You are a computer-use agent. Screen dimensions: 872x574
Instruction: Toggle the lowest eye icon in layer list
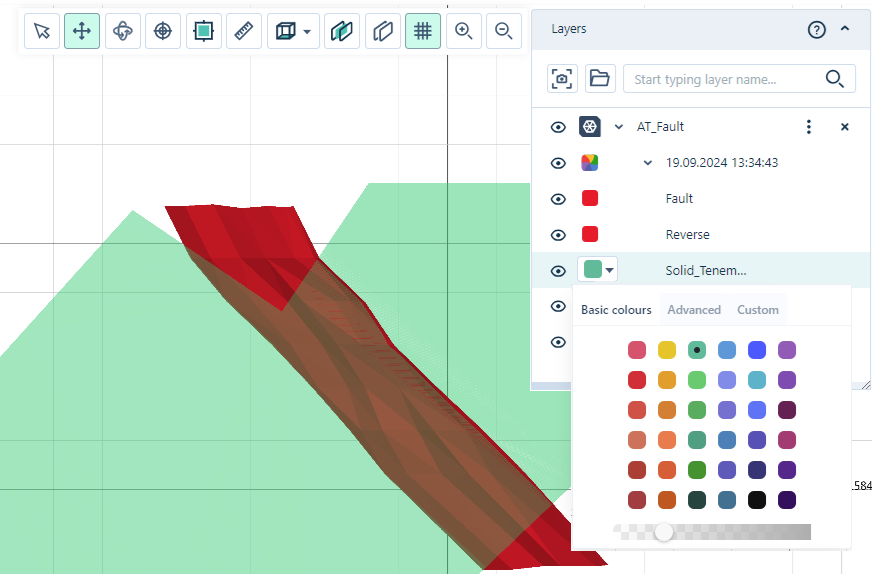pos(558,342)
